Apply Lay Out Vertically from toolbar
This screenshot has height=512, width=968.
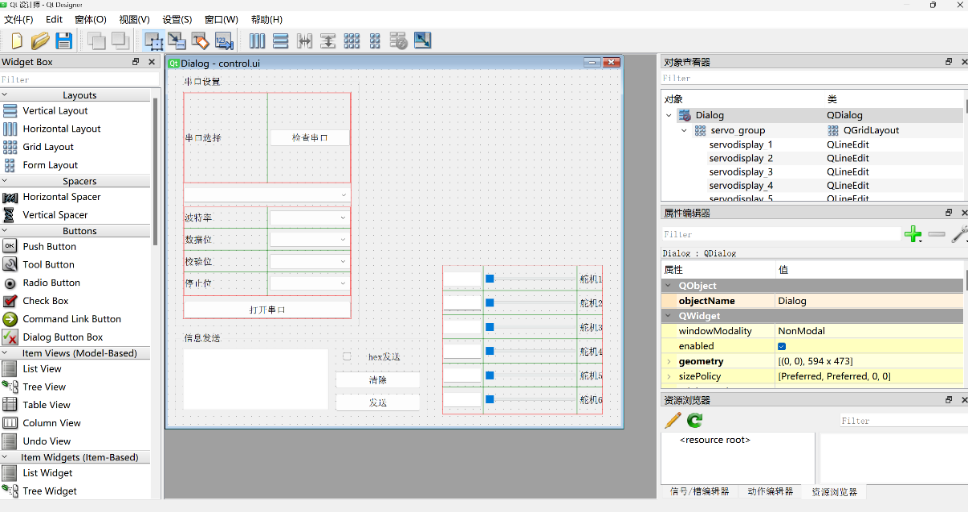[x=281, y=41]
